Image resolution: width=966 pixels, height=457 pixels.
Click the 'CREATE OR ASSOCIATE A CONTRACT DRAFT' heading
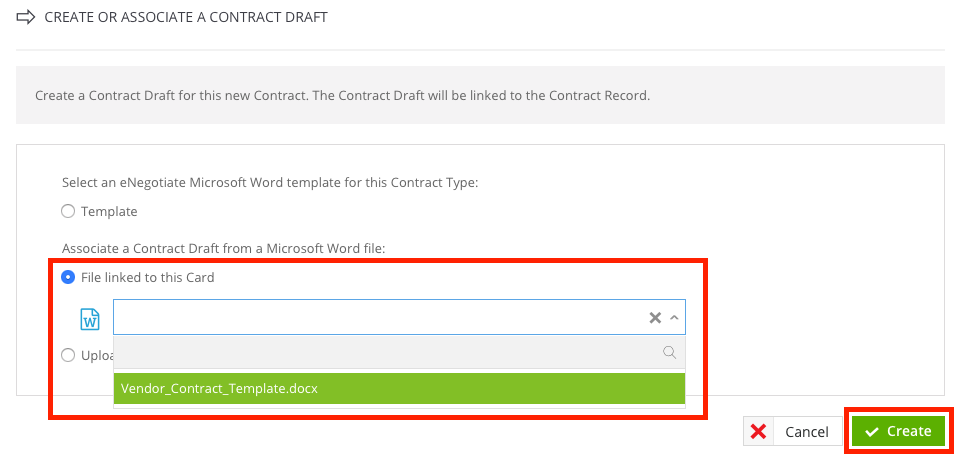click(186, 17)
